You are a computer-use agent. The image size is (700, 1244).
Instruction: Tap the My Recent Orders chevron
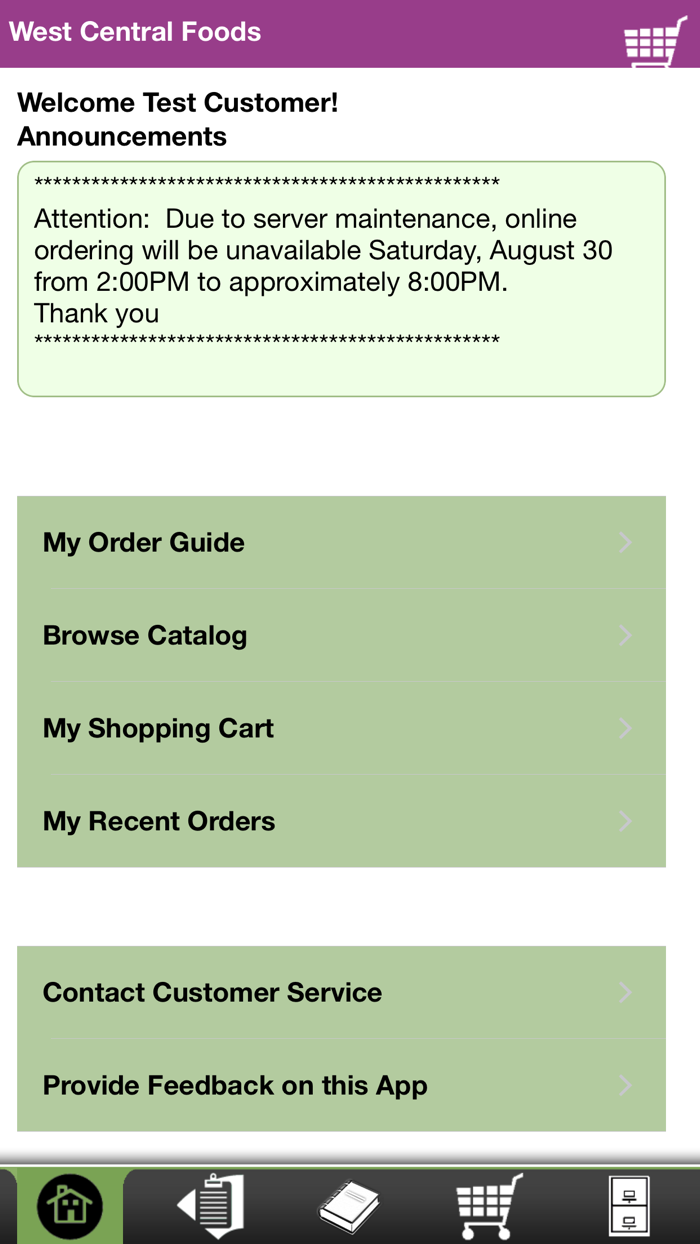tap(626, 821)
